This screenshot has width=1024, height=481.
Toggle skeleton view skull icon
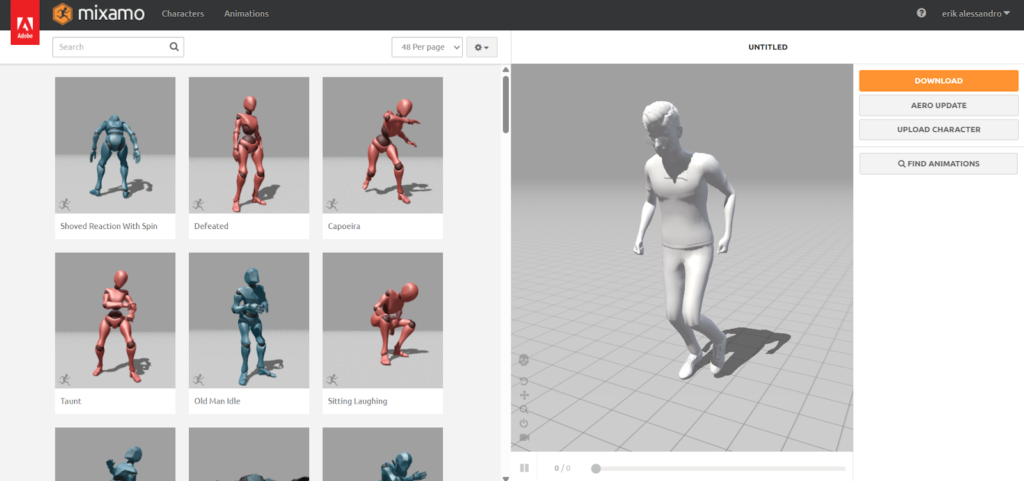pos(524,360)
